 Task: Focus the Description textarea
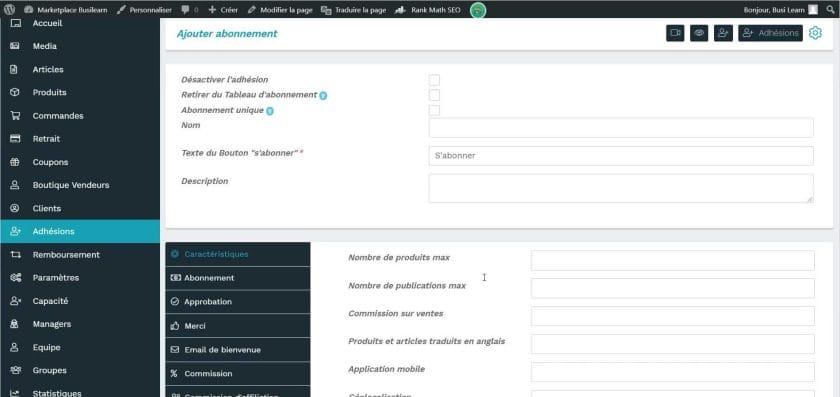coord(621,189)
